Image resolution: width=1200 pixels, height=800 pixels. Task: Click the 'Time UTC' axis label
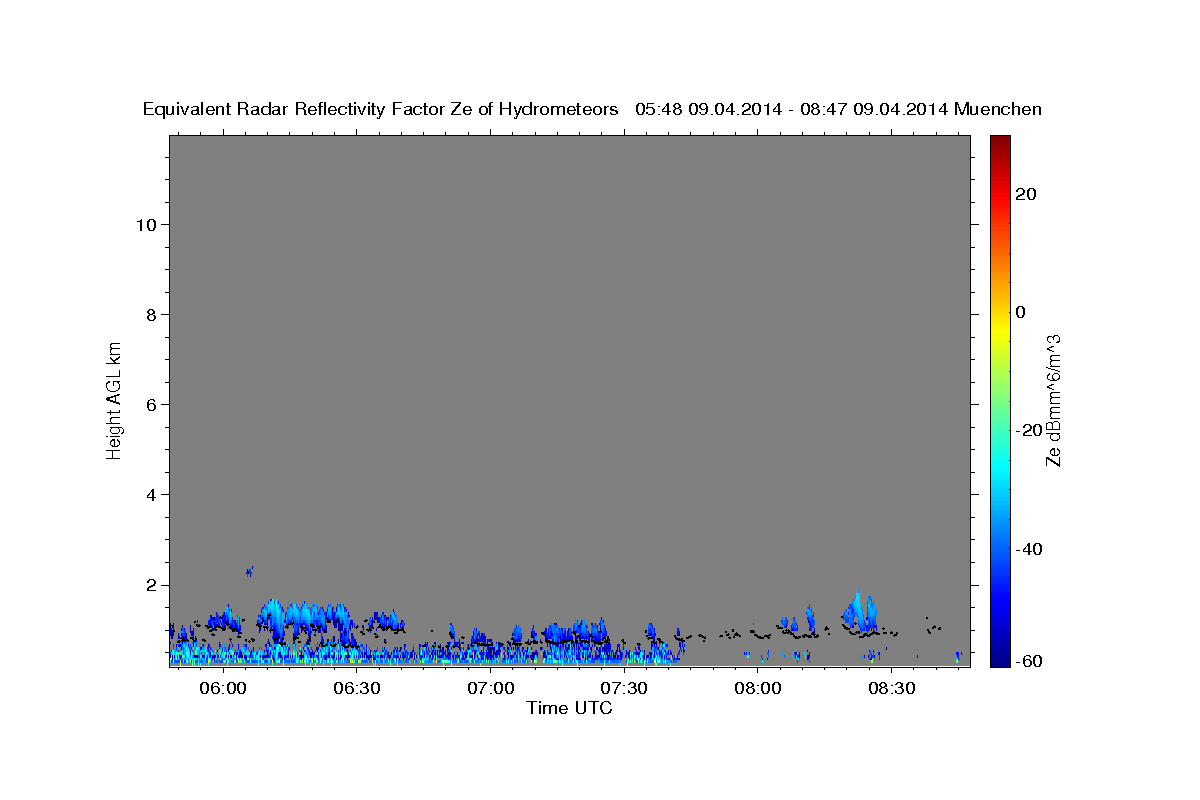(569, 708)
